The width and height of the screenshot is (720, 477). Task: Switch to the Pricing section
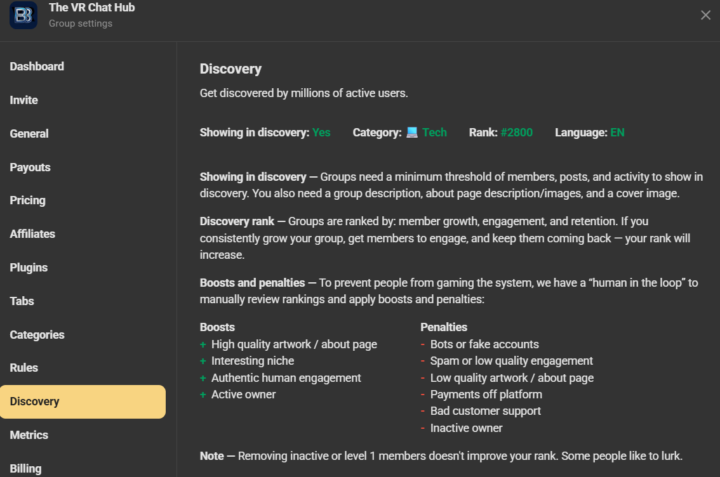tap(28, 201)
